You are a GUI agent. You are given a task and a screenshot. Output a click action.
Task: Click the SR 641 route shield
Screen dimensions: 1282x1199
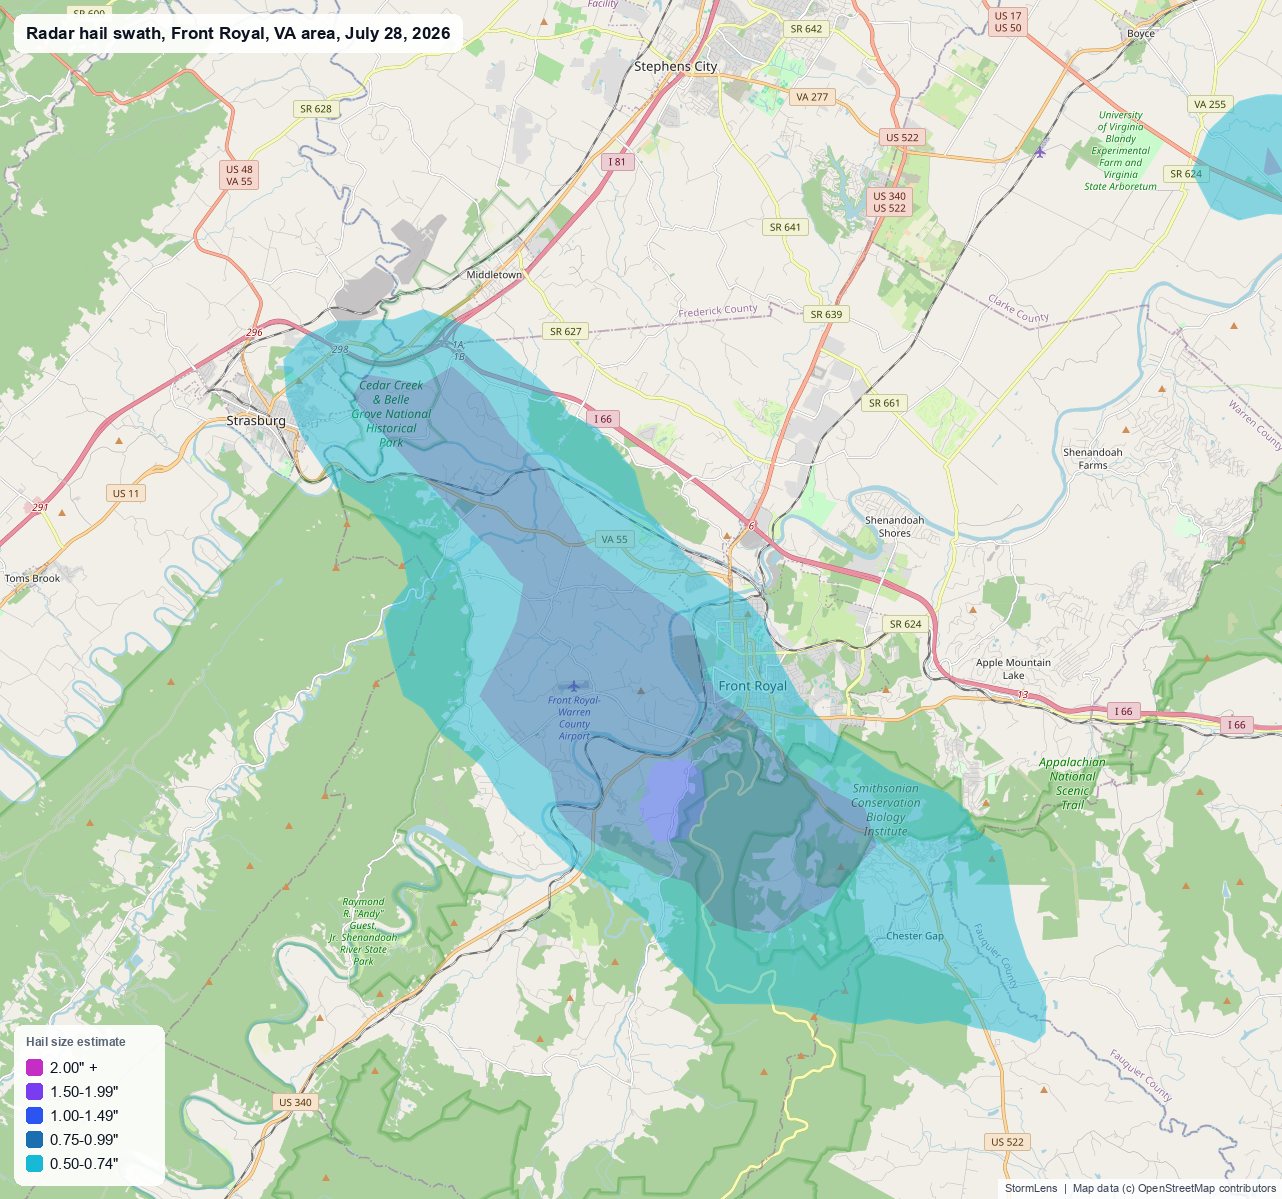pyautogui.click(x=785, y=227)
